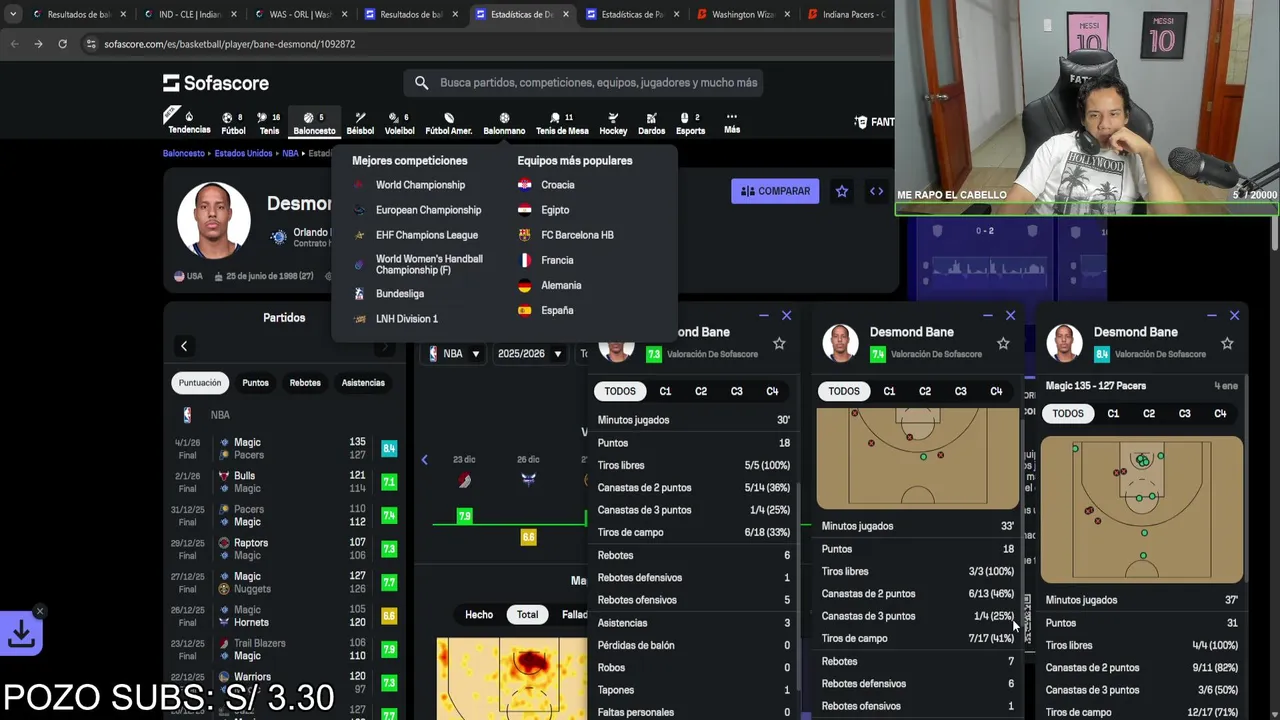The height and width of the screenshot is (720, 1280).
Task: Switch to the Indiana Pacers browser tab
Action: [848, 14]
